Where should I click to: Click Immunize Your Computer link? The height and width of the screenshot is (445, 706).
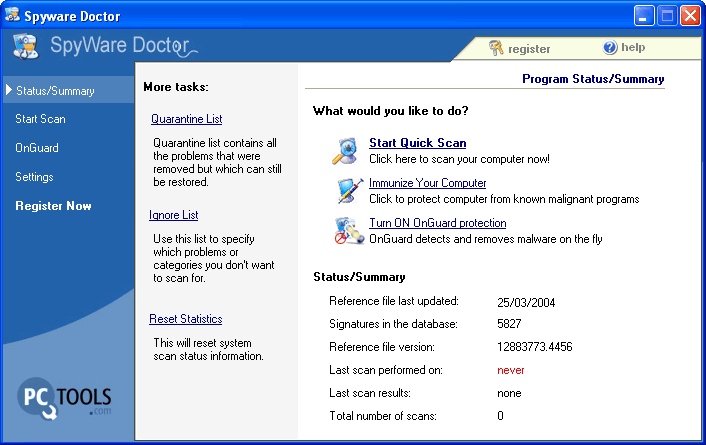(x=427, y=183)
